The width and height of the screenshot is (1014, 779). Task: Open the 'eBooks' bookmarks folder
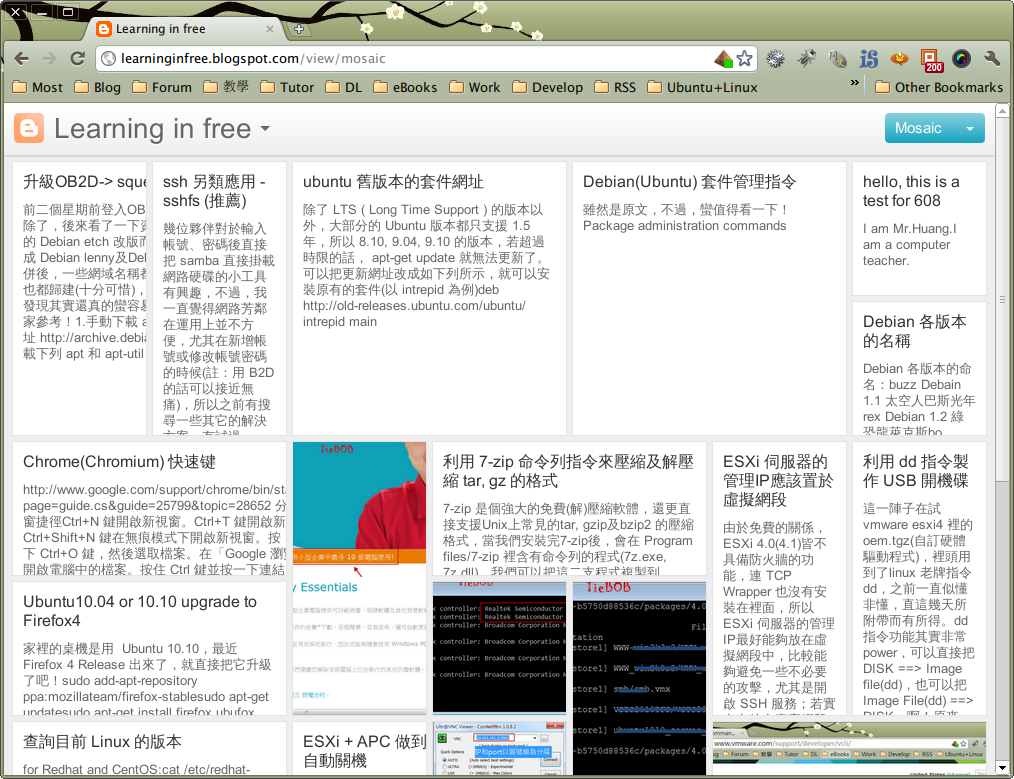point(406,87)
